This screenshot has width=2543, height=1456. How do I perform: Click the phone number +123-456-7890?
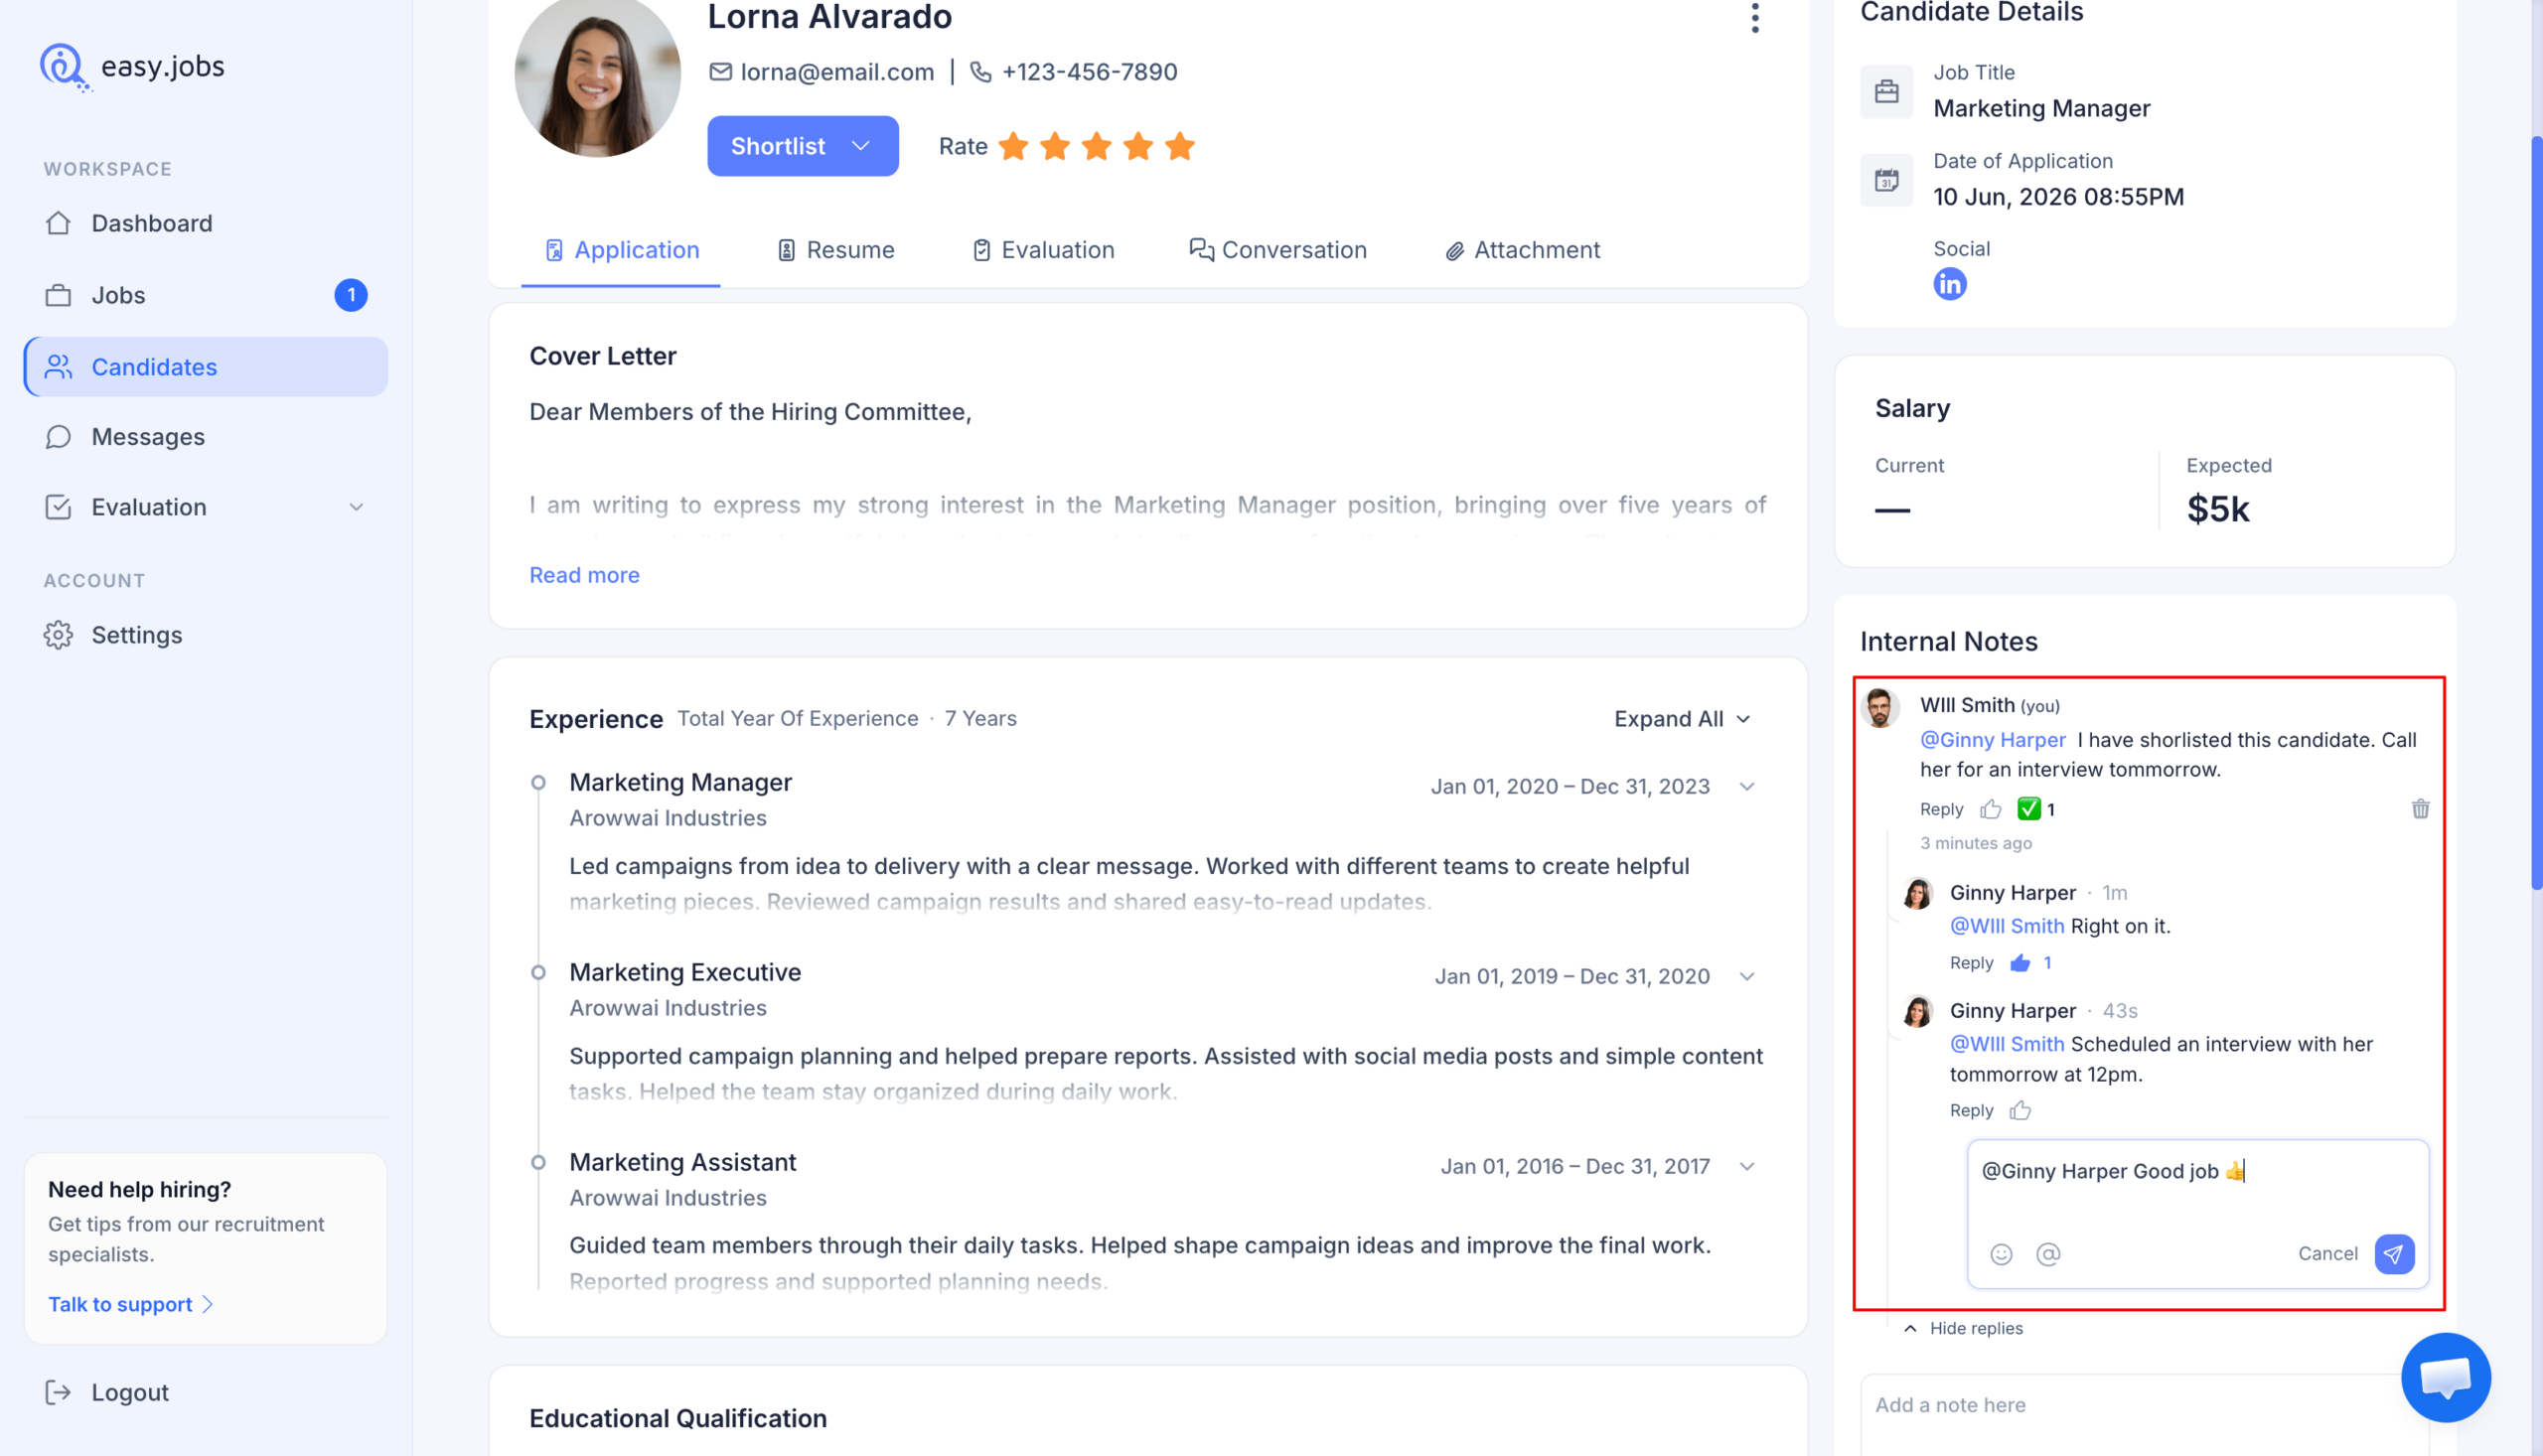(x=1089, y=72)
